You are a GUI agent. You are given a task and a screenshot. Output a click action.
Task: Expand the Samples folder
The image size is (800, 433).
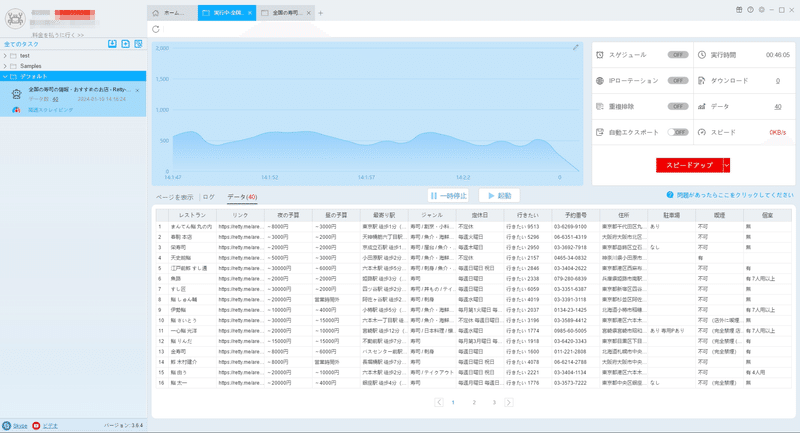point(5,66)
